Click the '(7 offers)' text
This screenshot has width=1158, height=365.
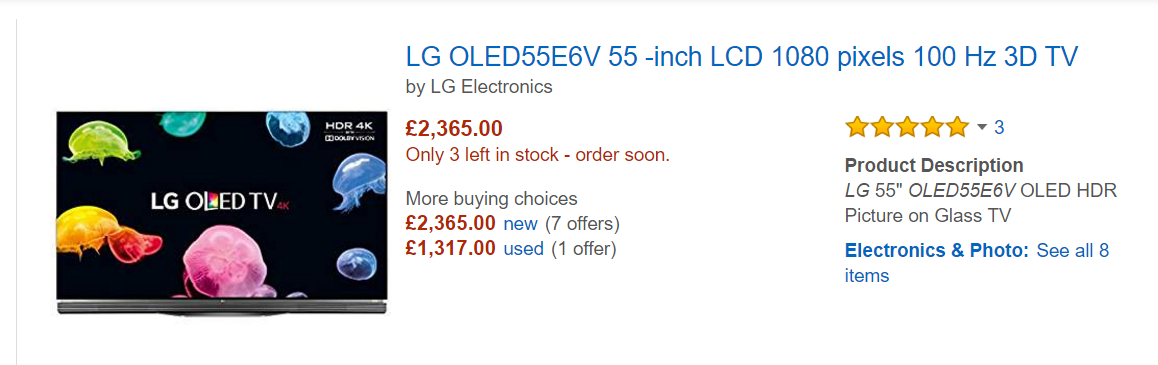pos(582,223)
